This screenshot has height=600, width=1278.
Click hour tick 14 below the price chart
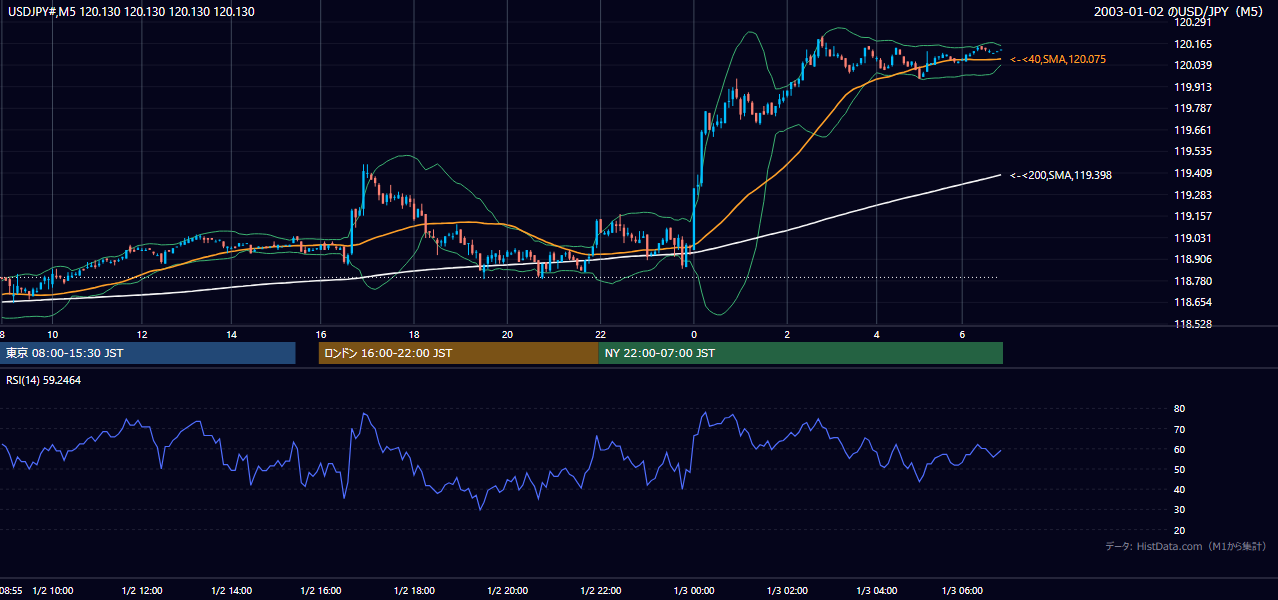(x=231, y=334)
